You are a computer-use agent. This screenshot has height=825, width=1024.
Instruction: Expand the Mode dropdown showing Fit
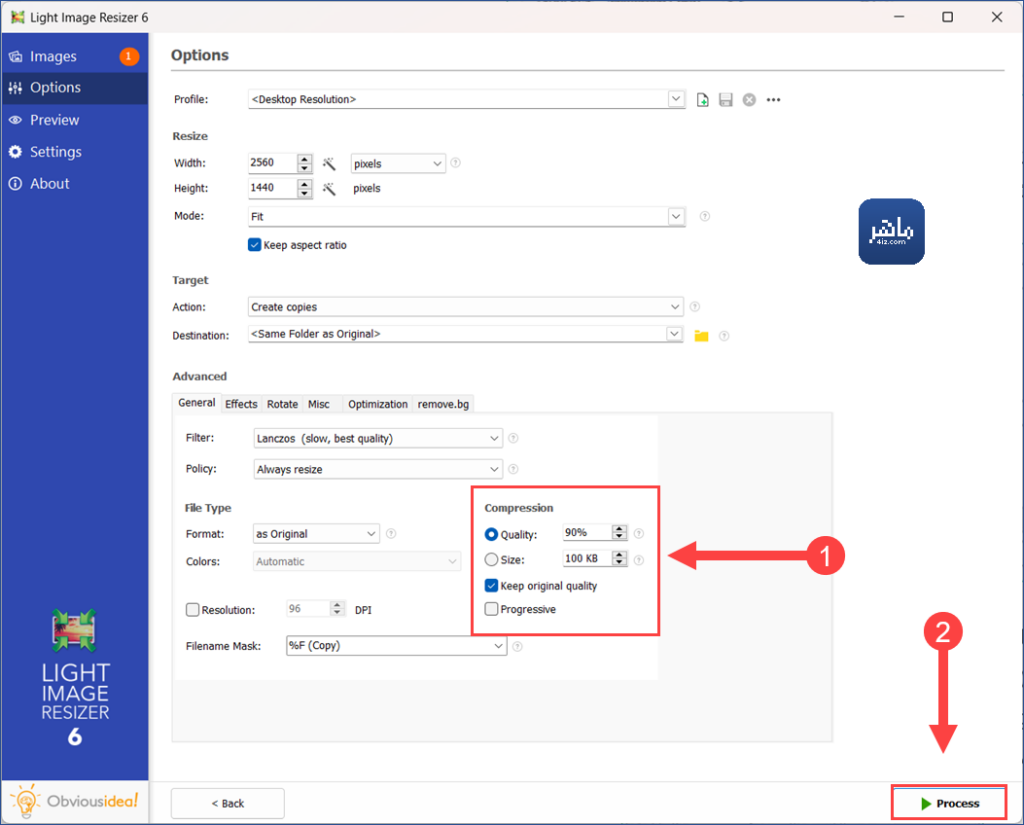pyautogui.click(x=676, y=216)
